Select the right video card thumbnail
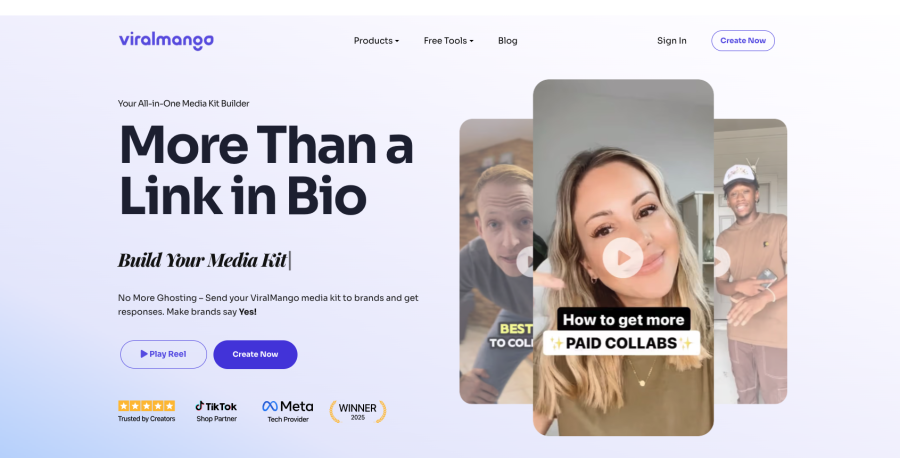Viewport: 900px width, 458px height. coord(750,261)
